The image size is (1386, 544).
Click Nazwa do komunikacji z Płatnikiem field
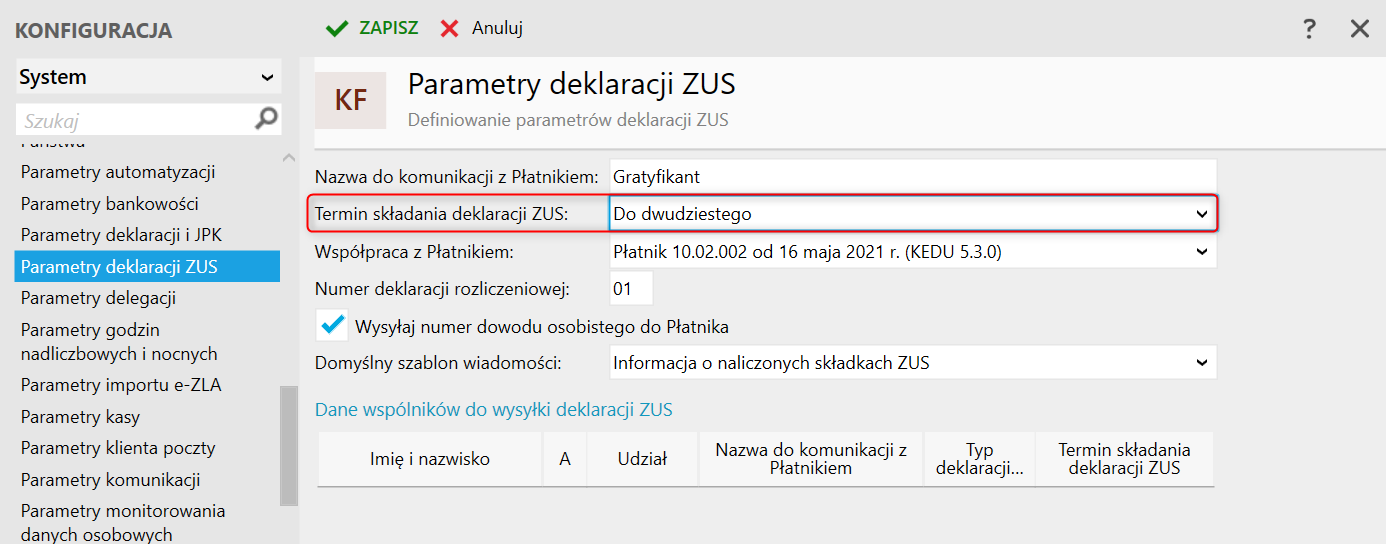[912, 177]
